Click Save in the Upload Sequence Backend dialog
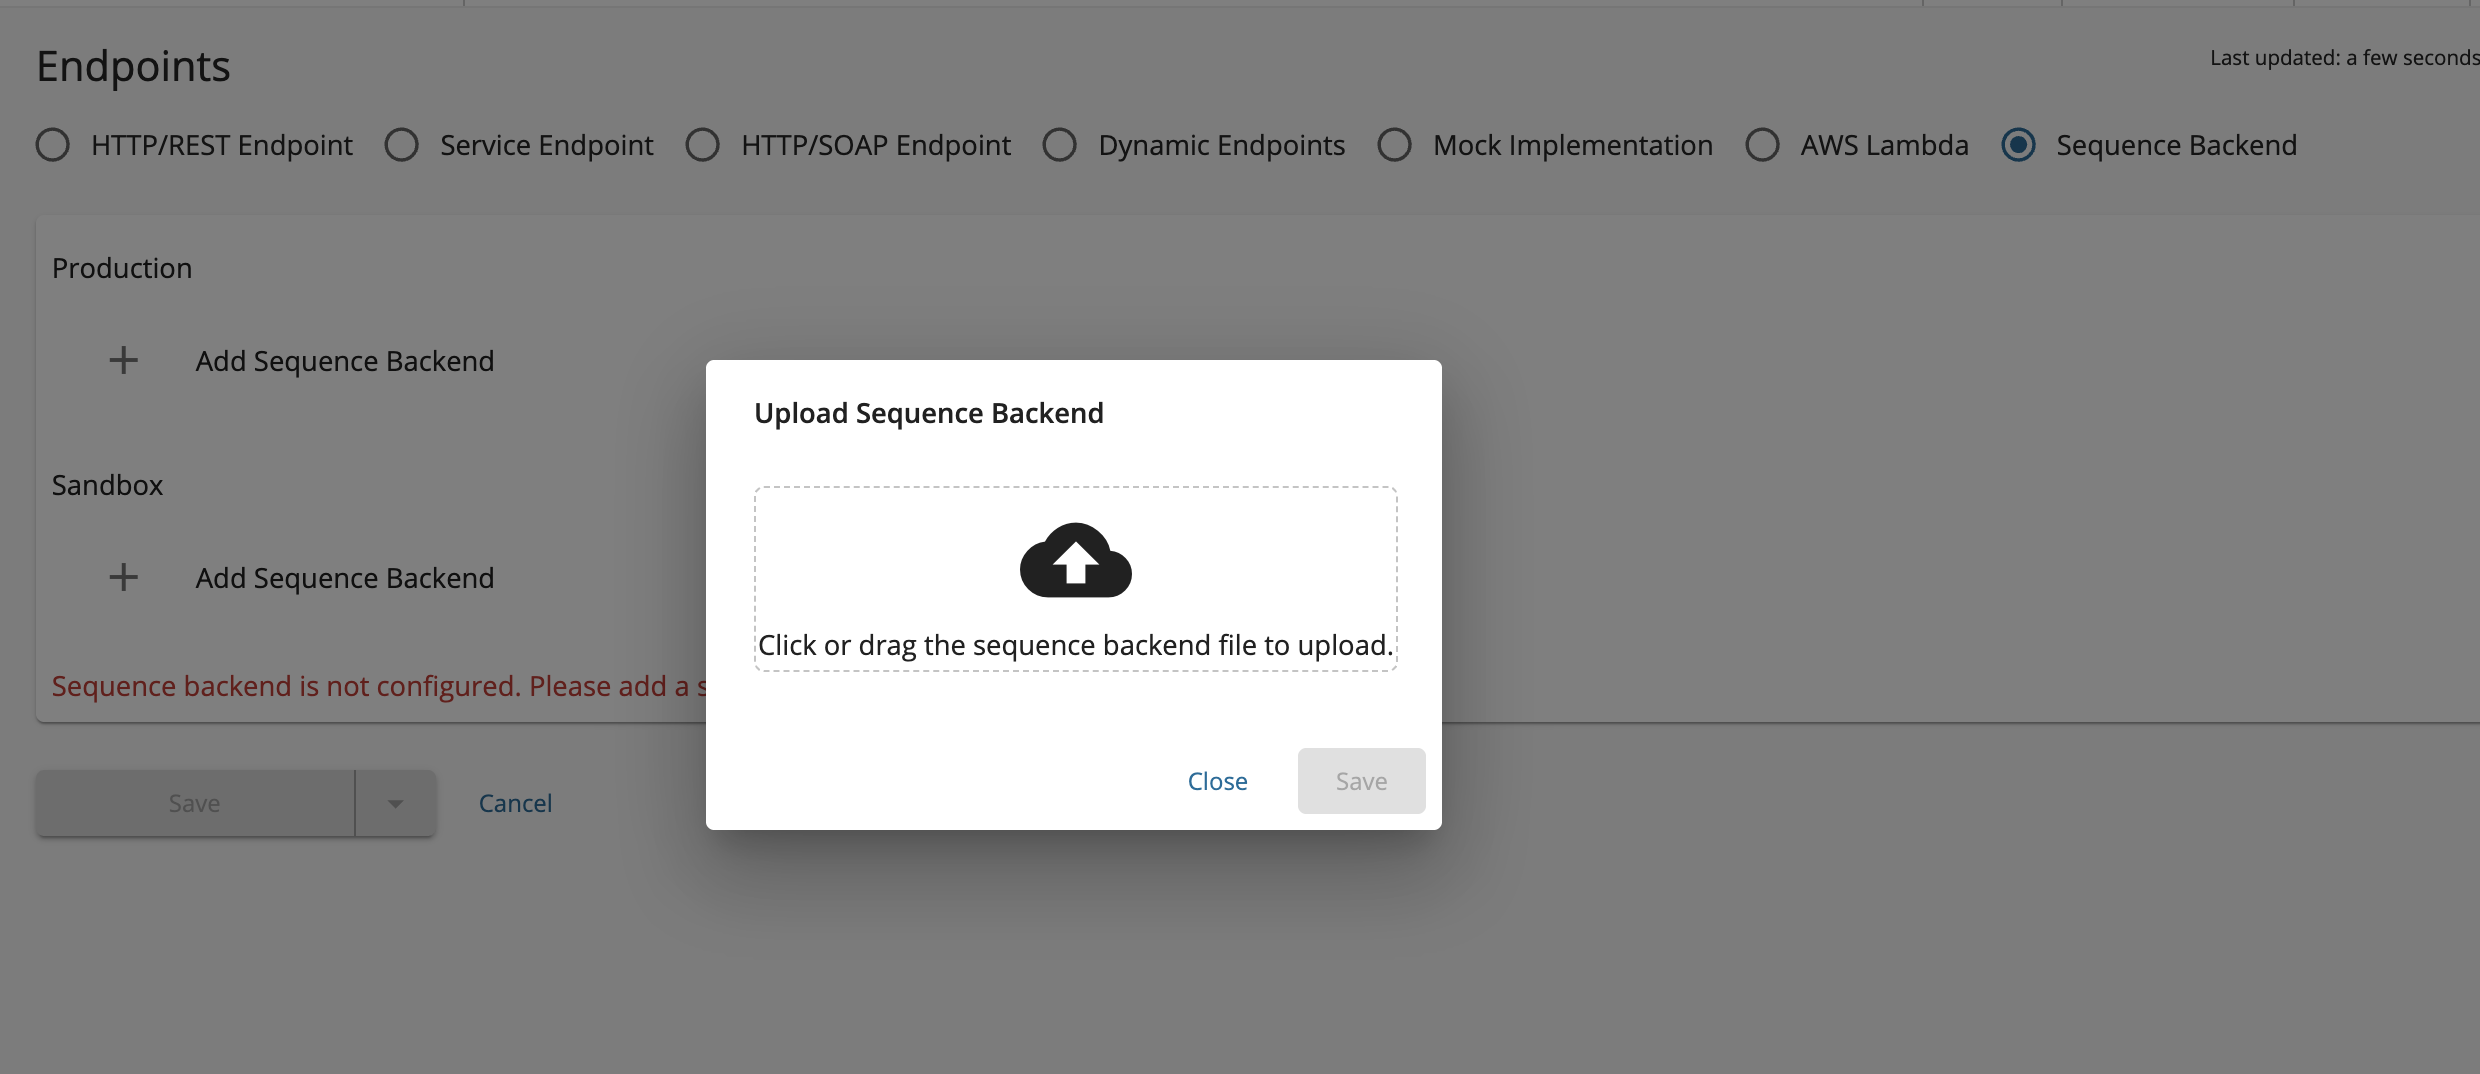The width and height of the screenshot is (2480, 1074). coord(1360,781)
